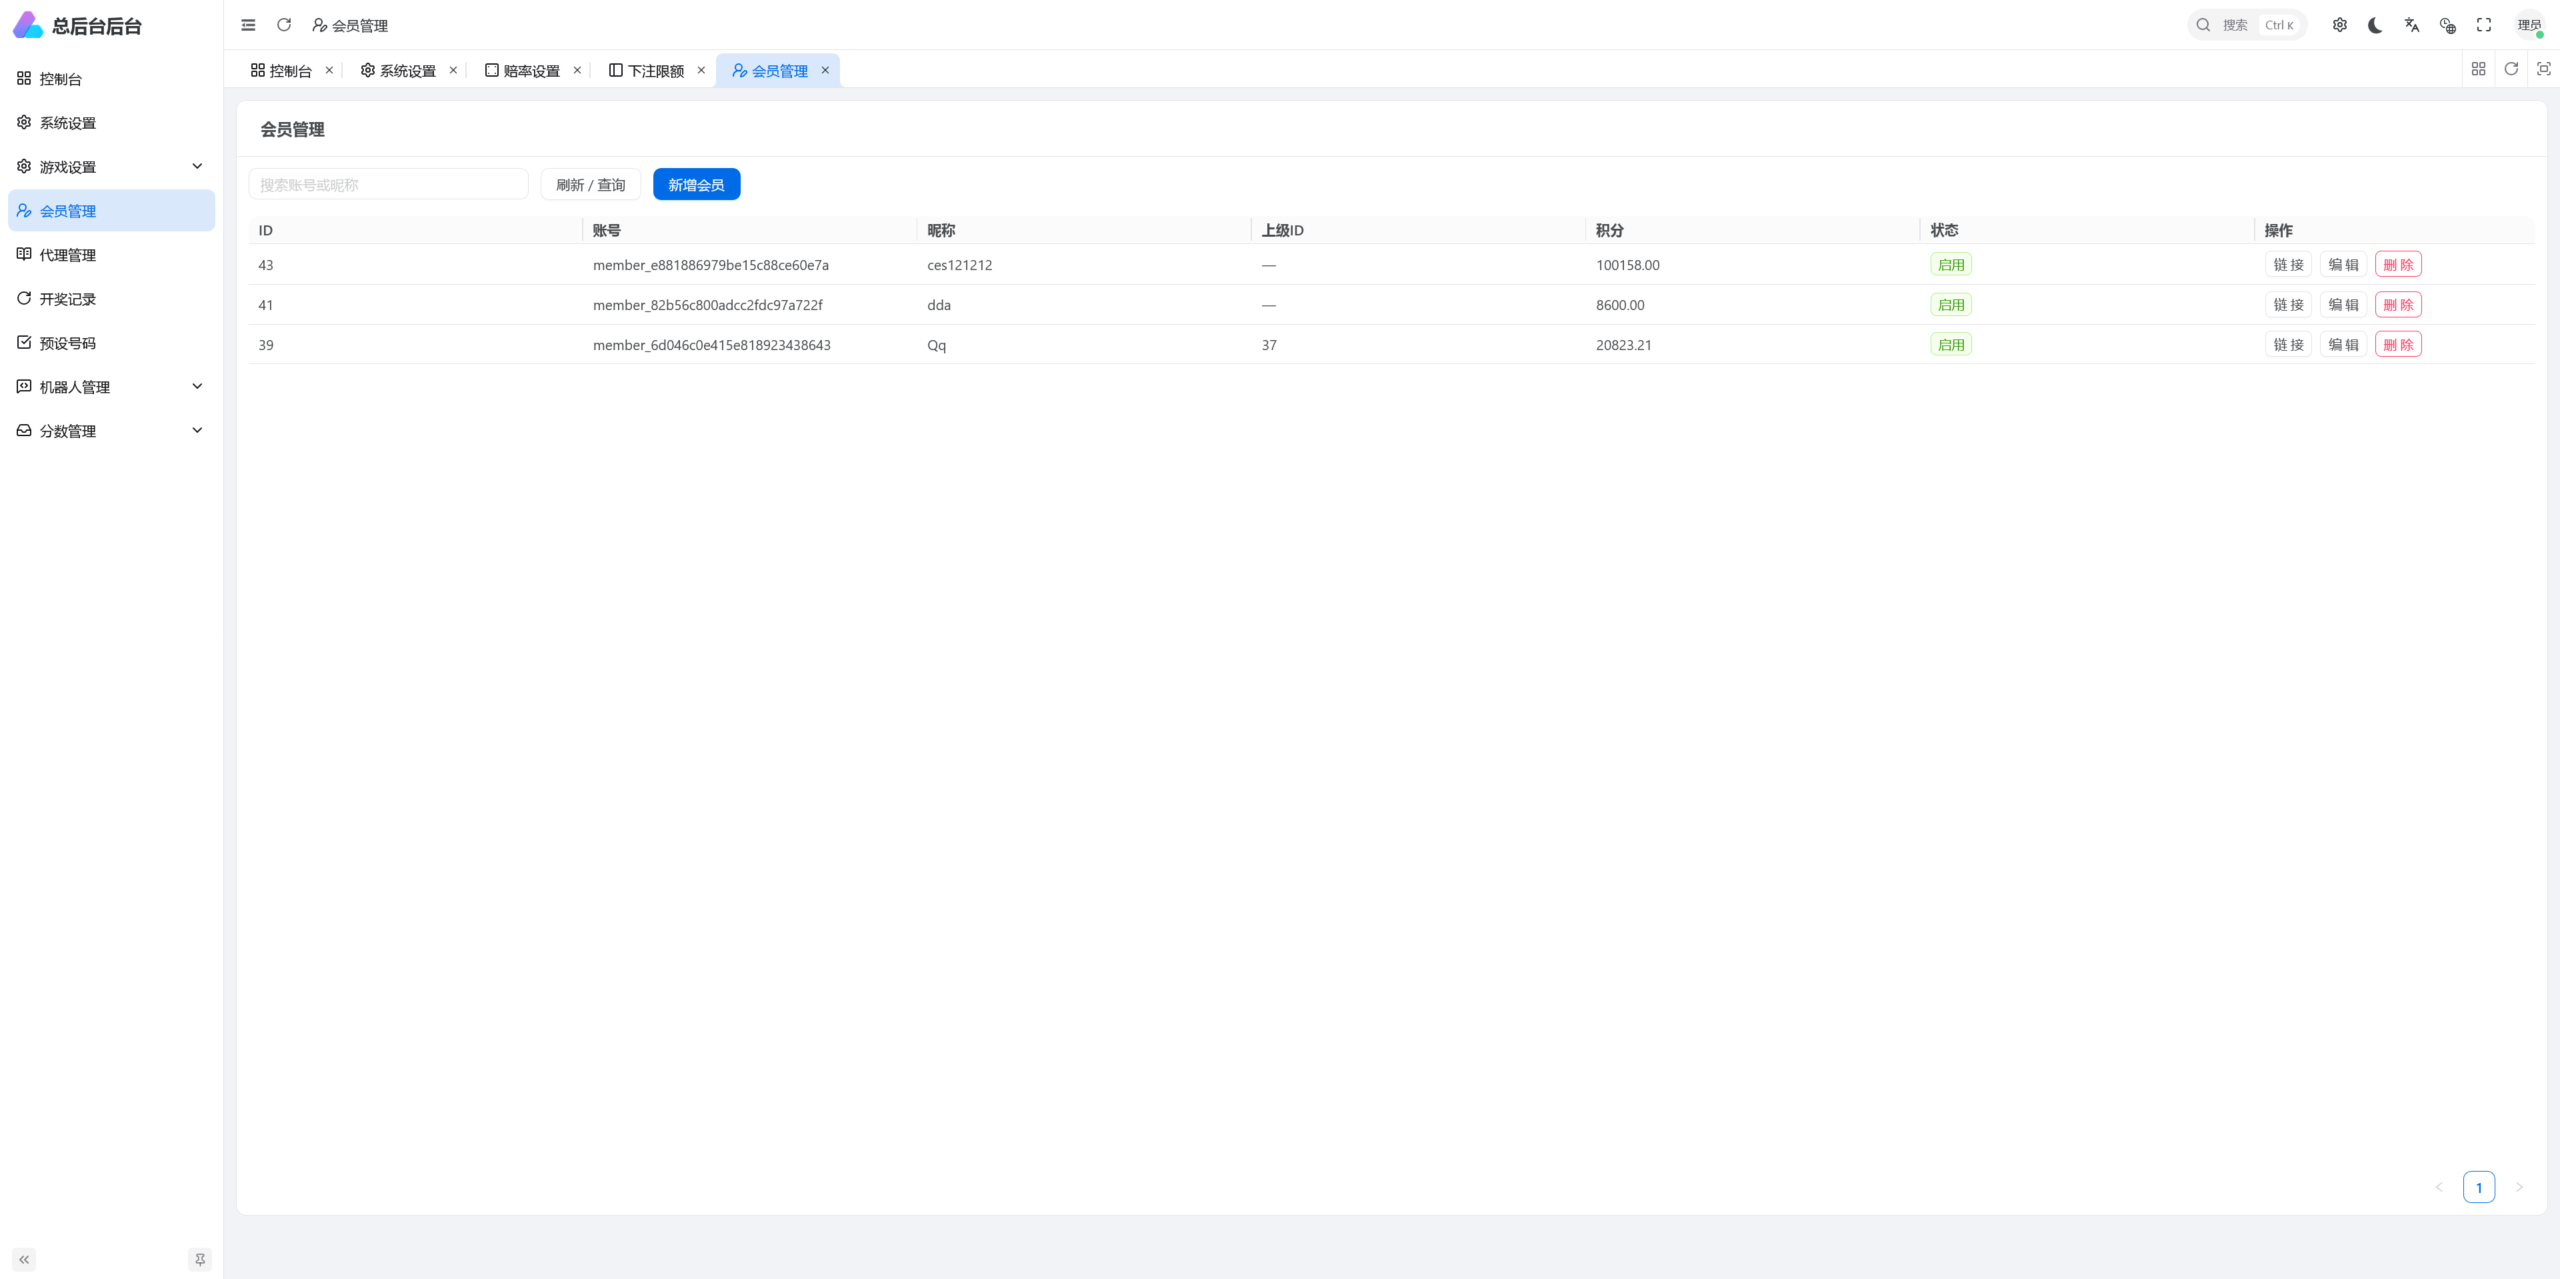Go to 代理管理 in the sidebar
The image size is (2560, 1279).
[111, 255]
